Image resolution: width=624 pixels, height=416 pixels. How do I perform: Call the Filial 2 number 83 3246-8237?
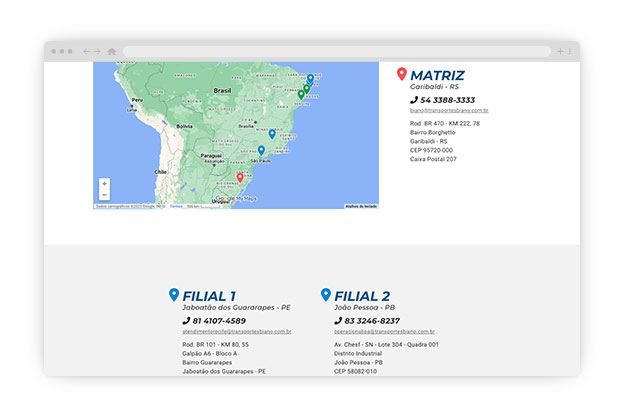(x=372, y=321)
